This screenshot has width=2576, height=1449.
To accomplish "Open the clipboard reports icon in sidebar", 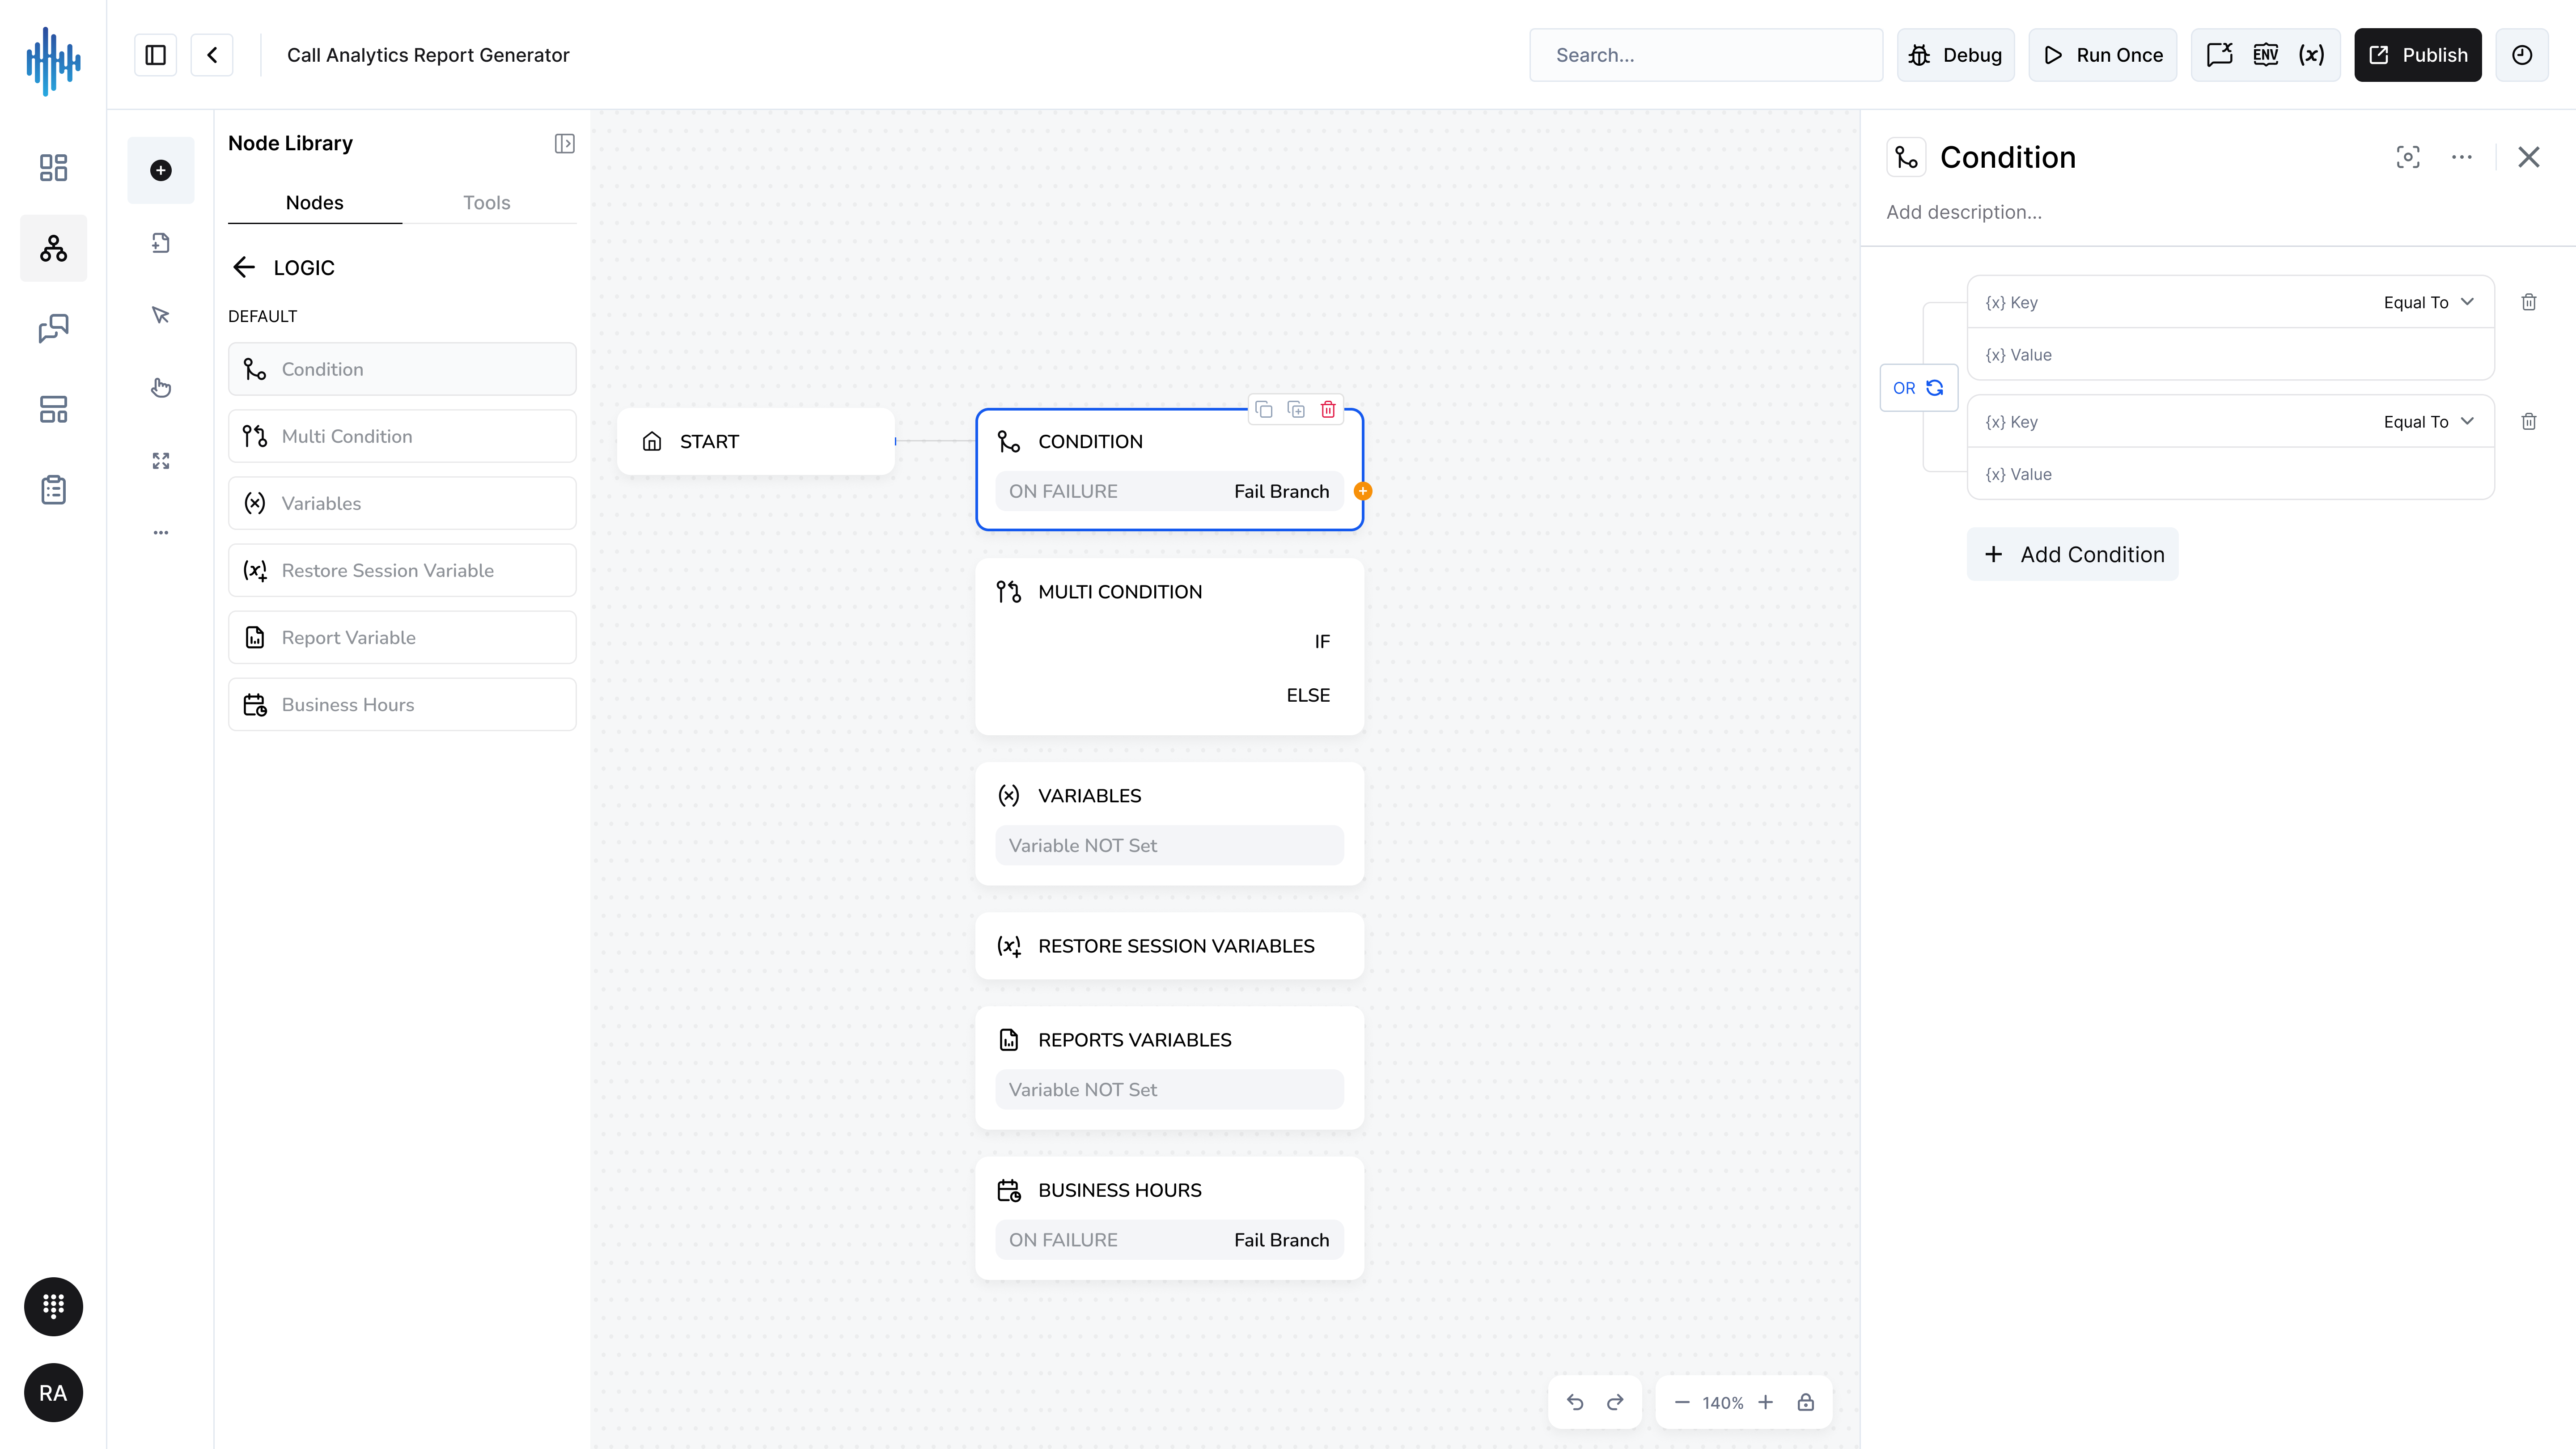I will coord(53,490).
